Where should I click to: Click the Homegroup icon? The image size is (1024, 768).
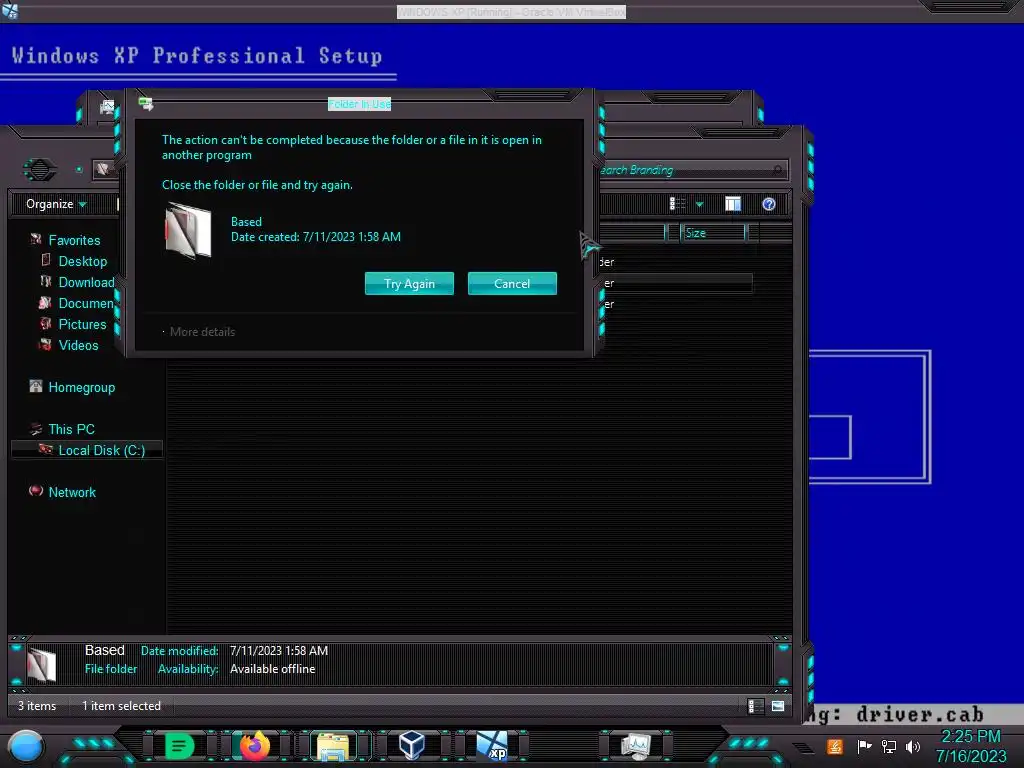(36, 386)
